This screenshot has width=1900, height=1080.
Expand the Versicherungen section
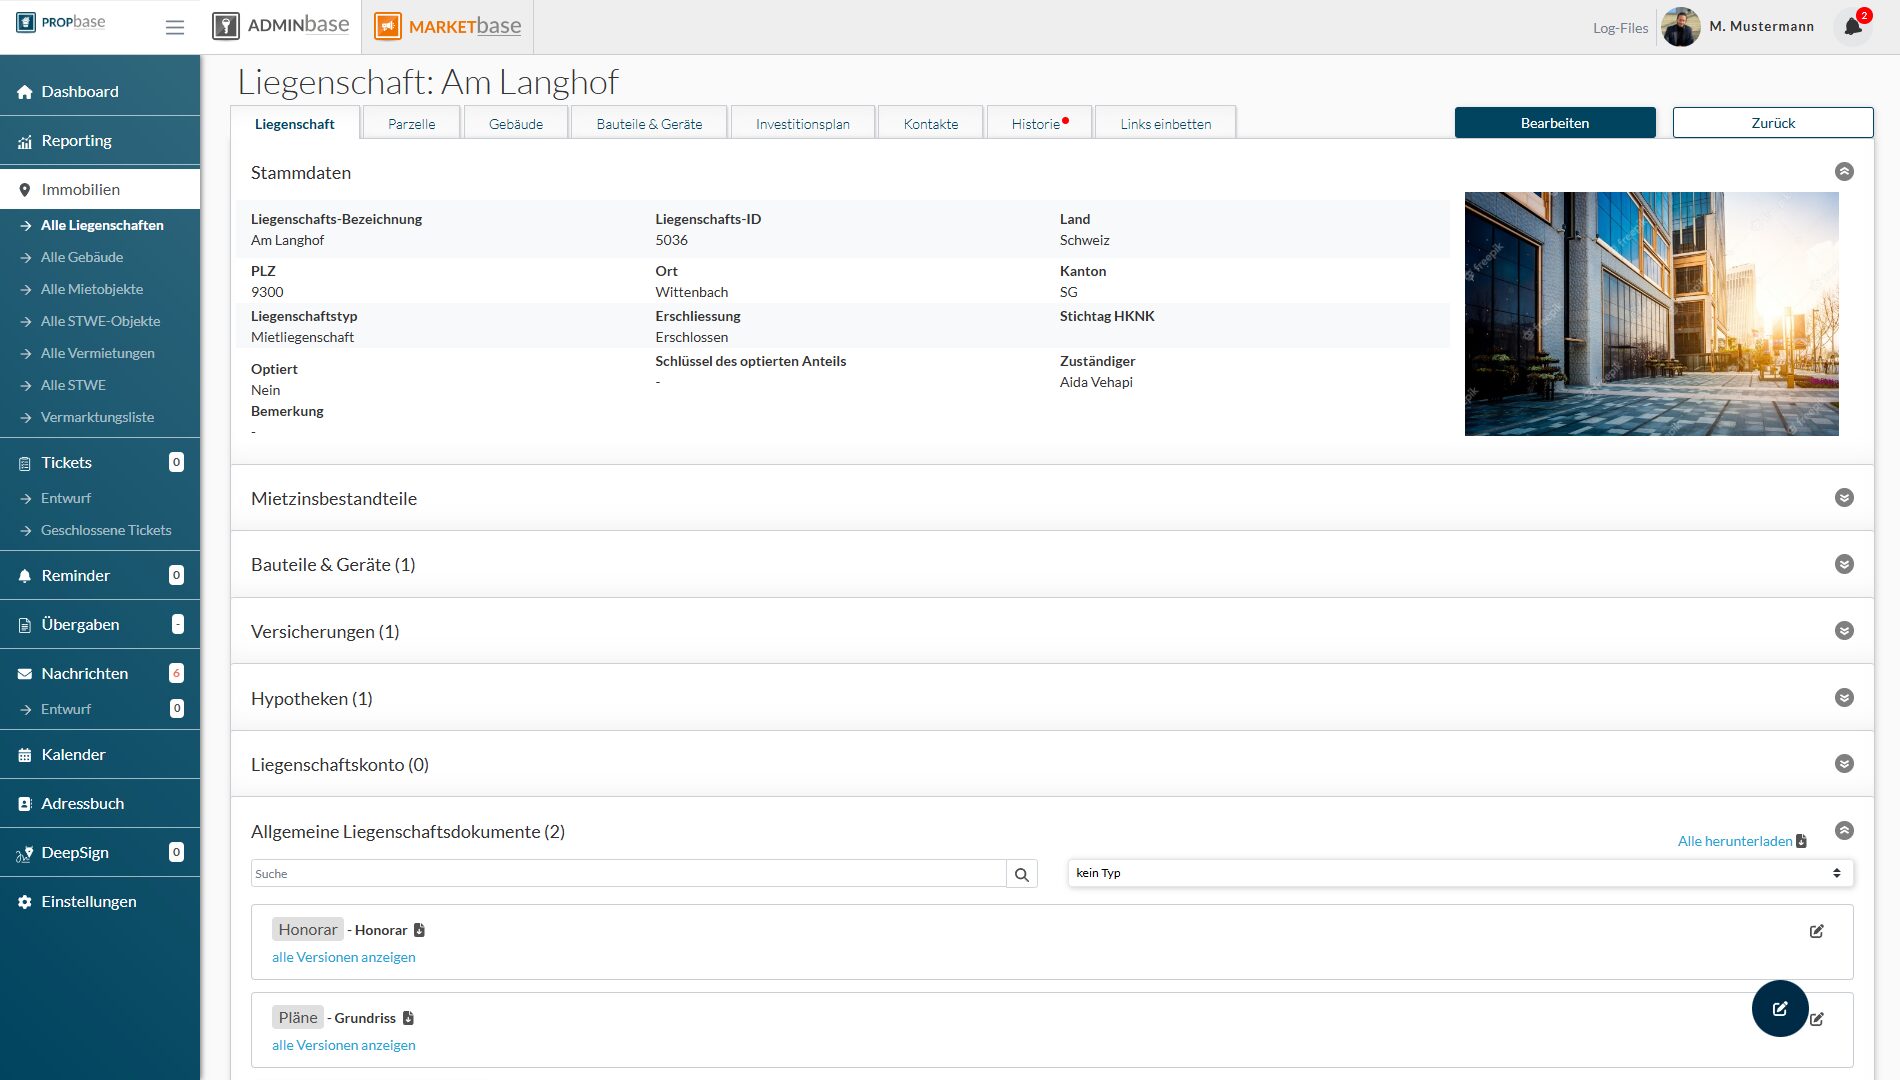click(1844, 631)
